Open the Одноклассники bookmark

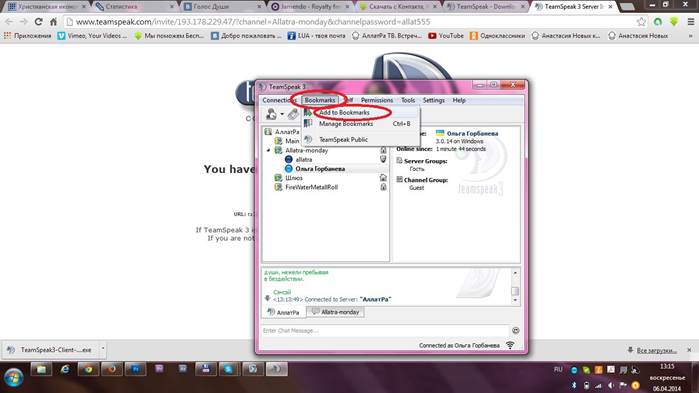pyautogui.click(x=498, y=36)
